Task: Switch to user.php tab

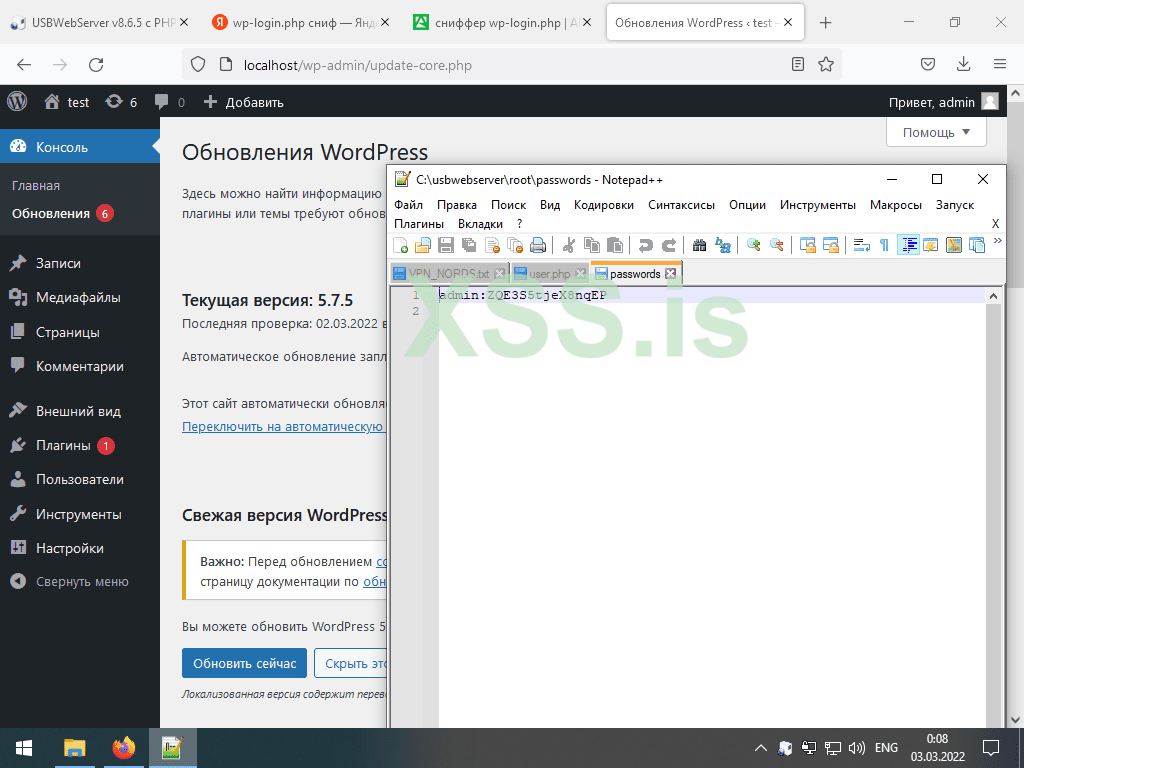Action: click(x=549, y=273)
